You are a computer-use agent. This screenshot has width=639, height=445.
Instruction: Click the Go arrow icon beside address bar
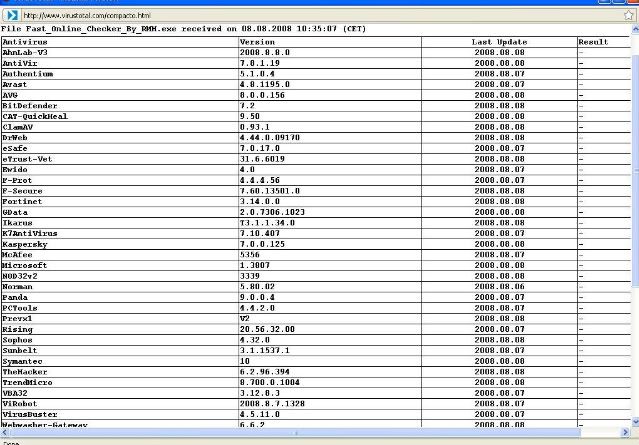[12, 15]
